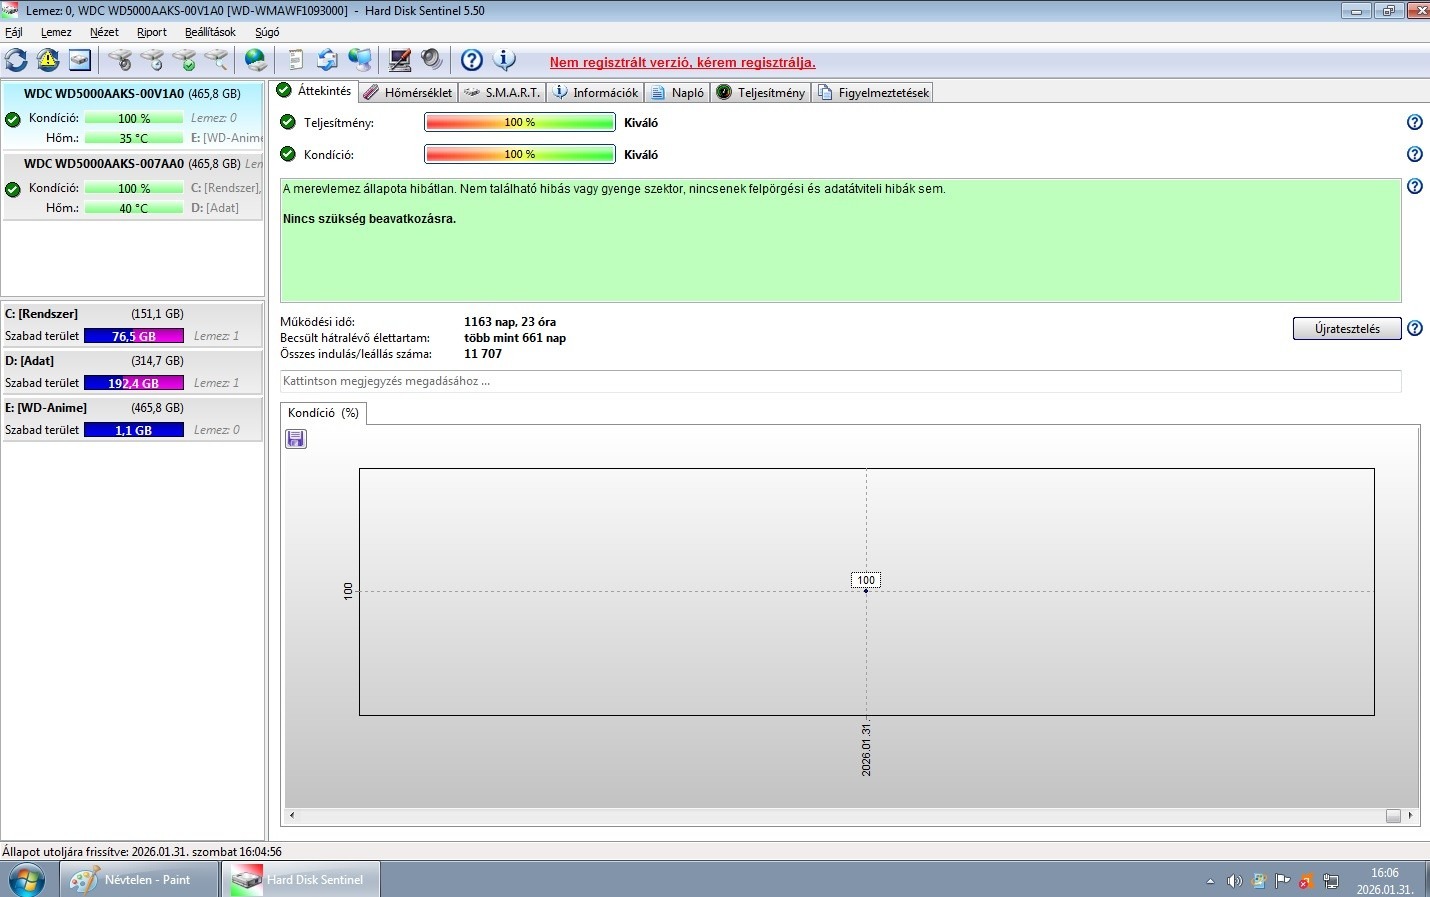Open the Súgó menu
This screenshot has height=897, width=1430.
267,32
